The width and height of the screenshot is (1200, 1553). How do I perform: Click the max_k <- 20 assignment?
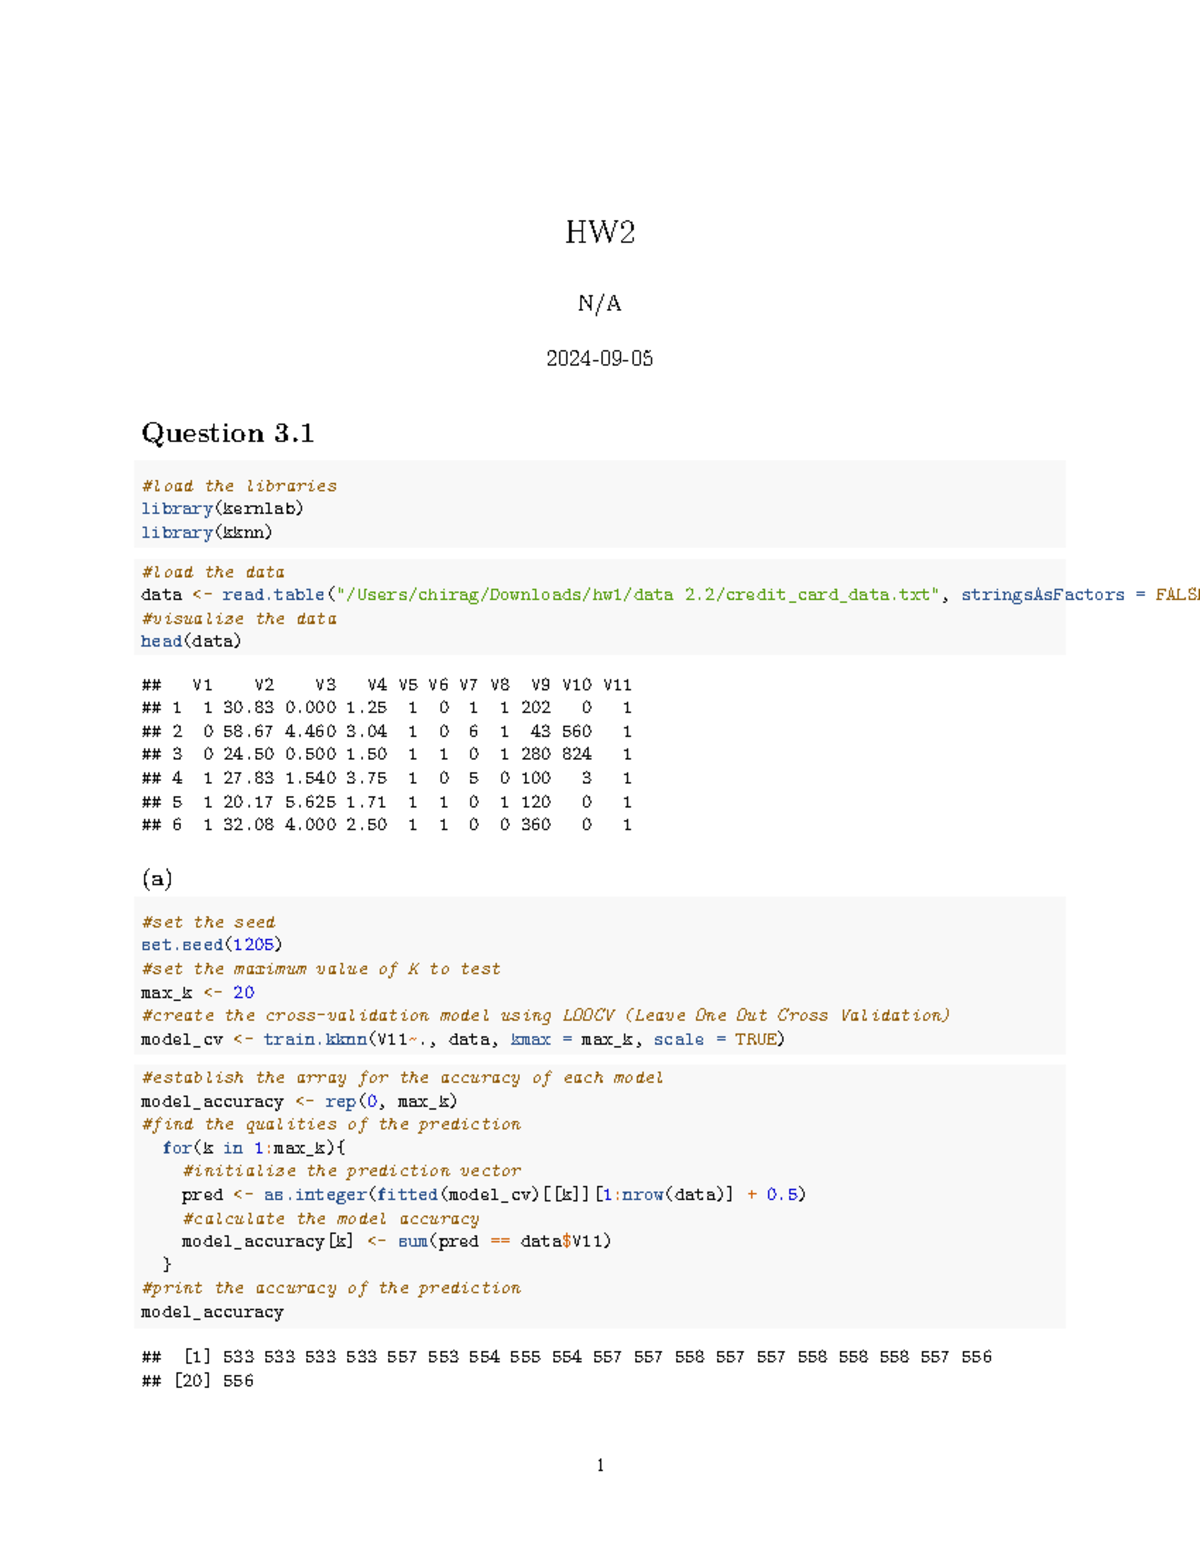195,992
